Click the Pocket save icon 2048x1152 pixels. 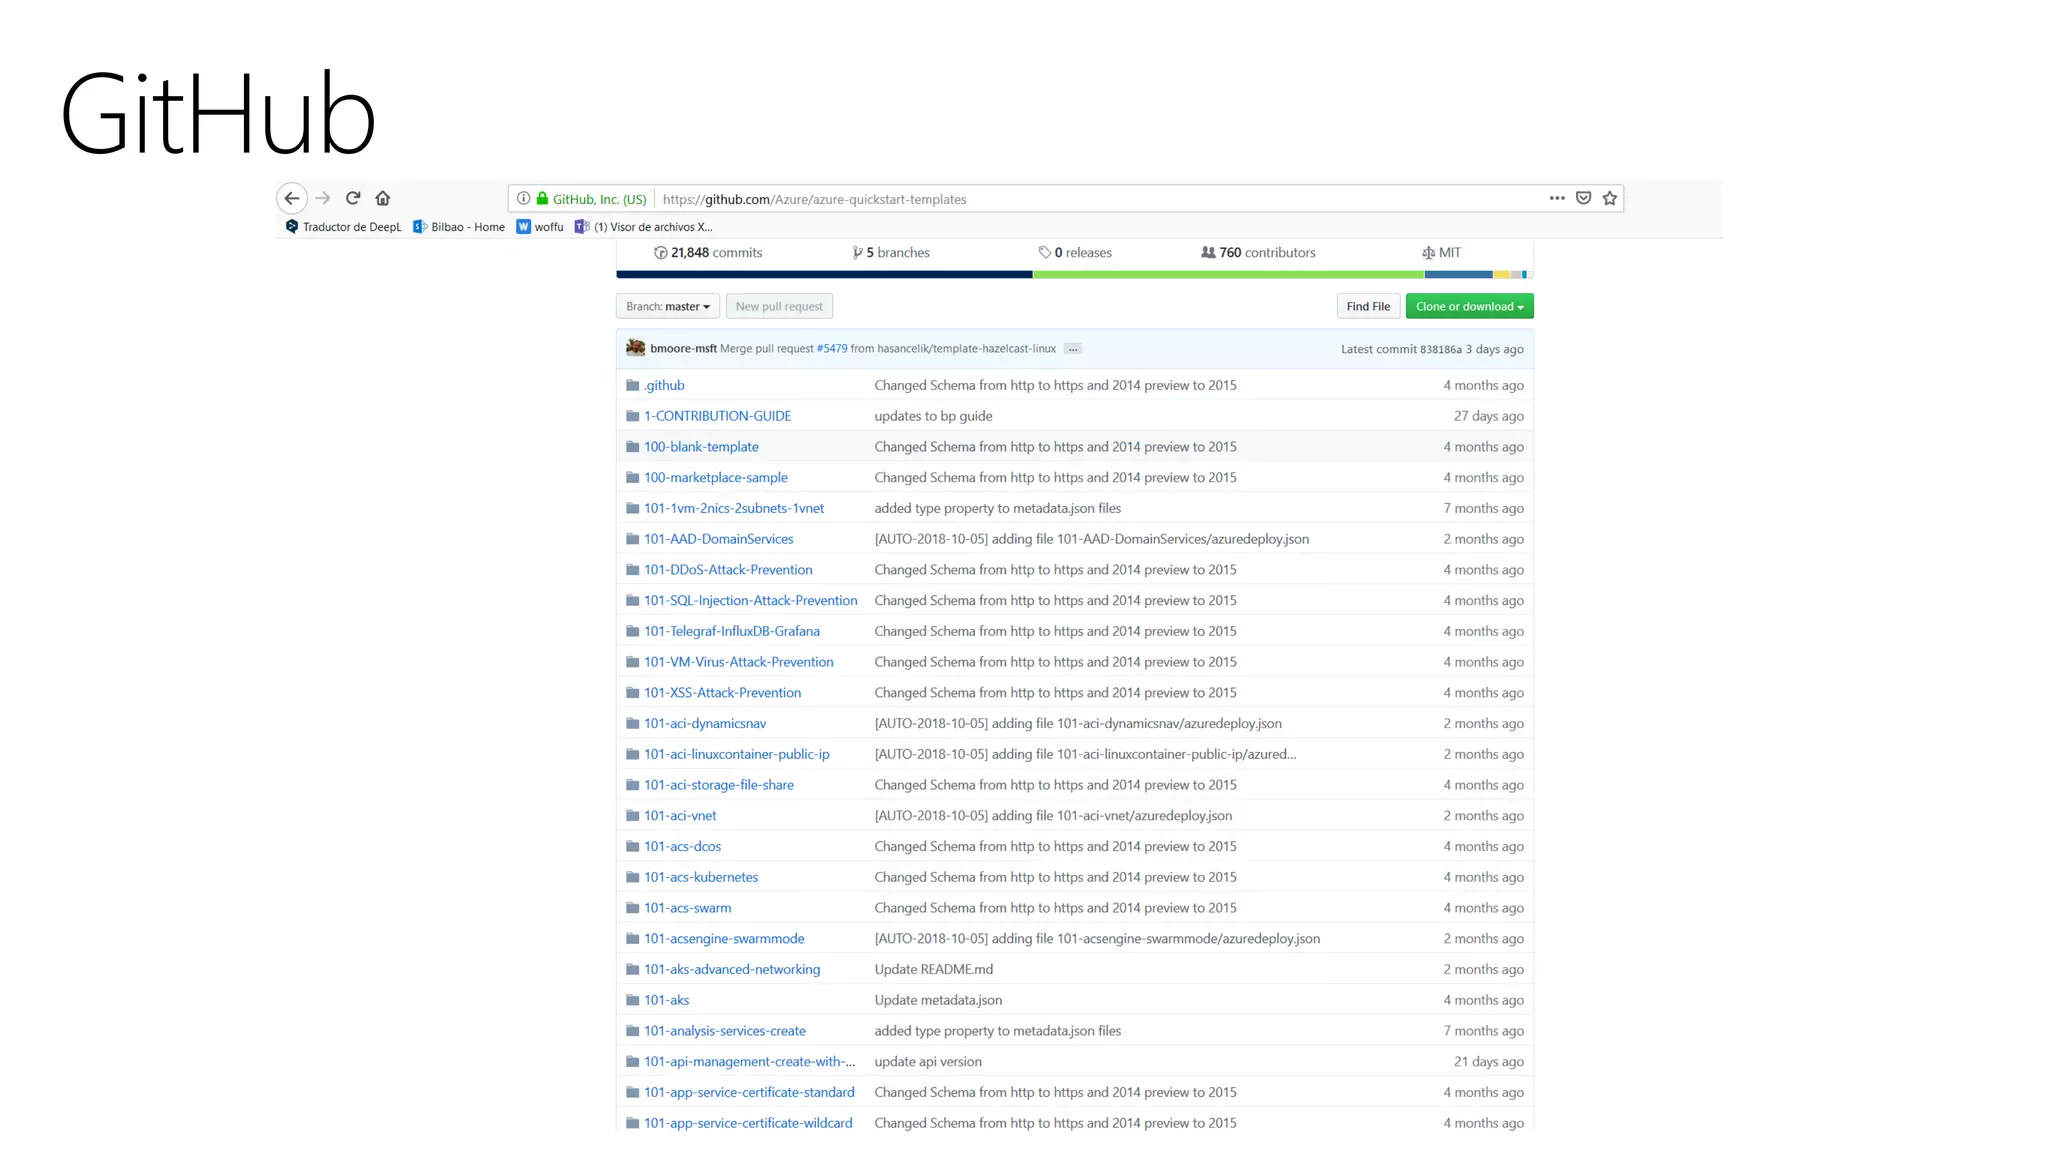pos(1584,198)
